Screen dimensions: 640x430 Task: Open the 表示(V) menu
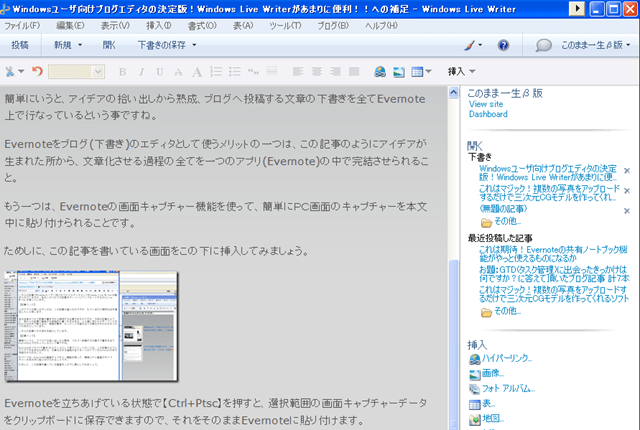115,26
